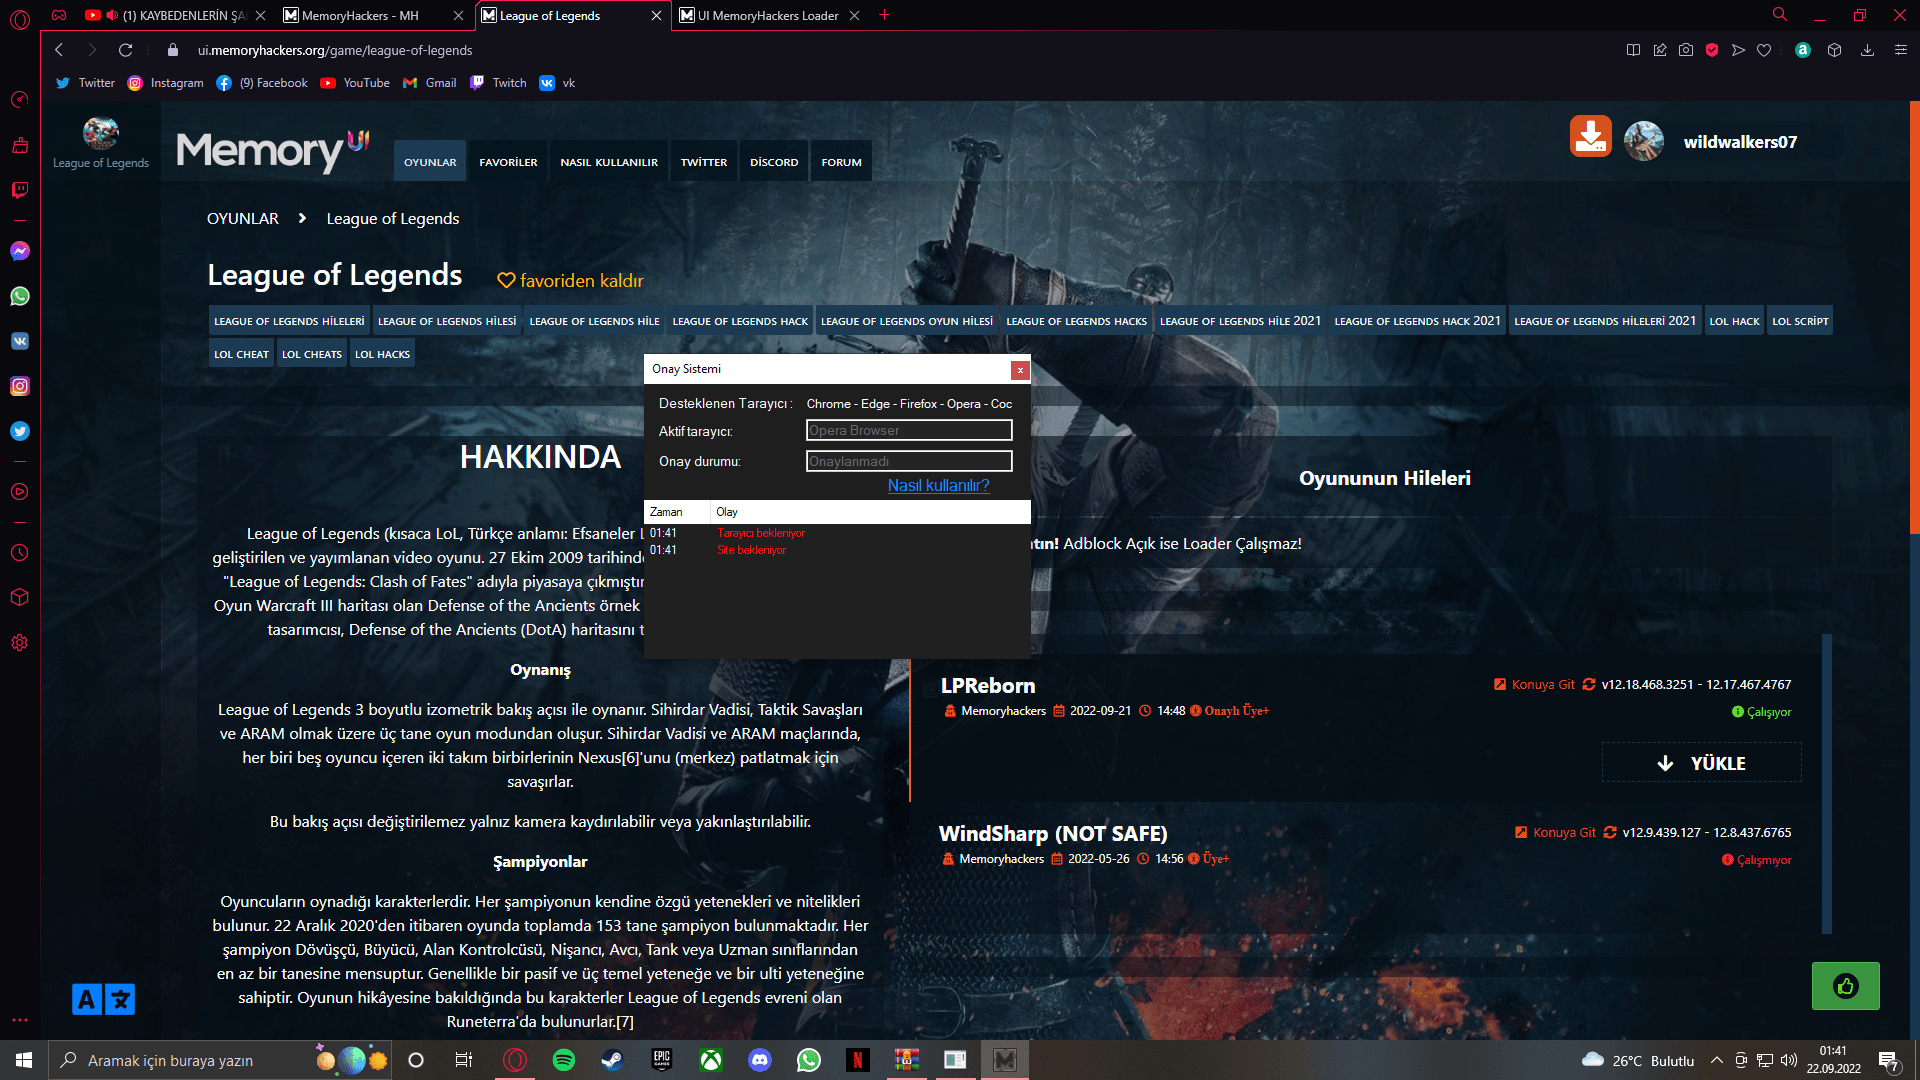Image resolution: width=1920 pixels, height=1080 pixels.
Task: Open browsing History from the sidebar
Action: [x=20, y=553]
